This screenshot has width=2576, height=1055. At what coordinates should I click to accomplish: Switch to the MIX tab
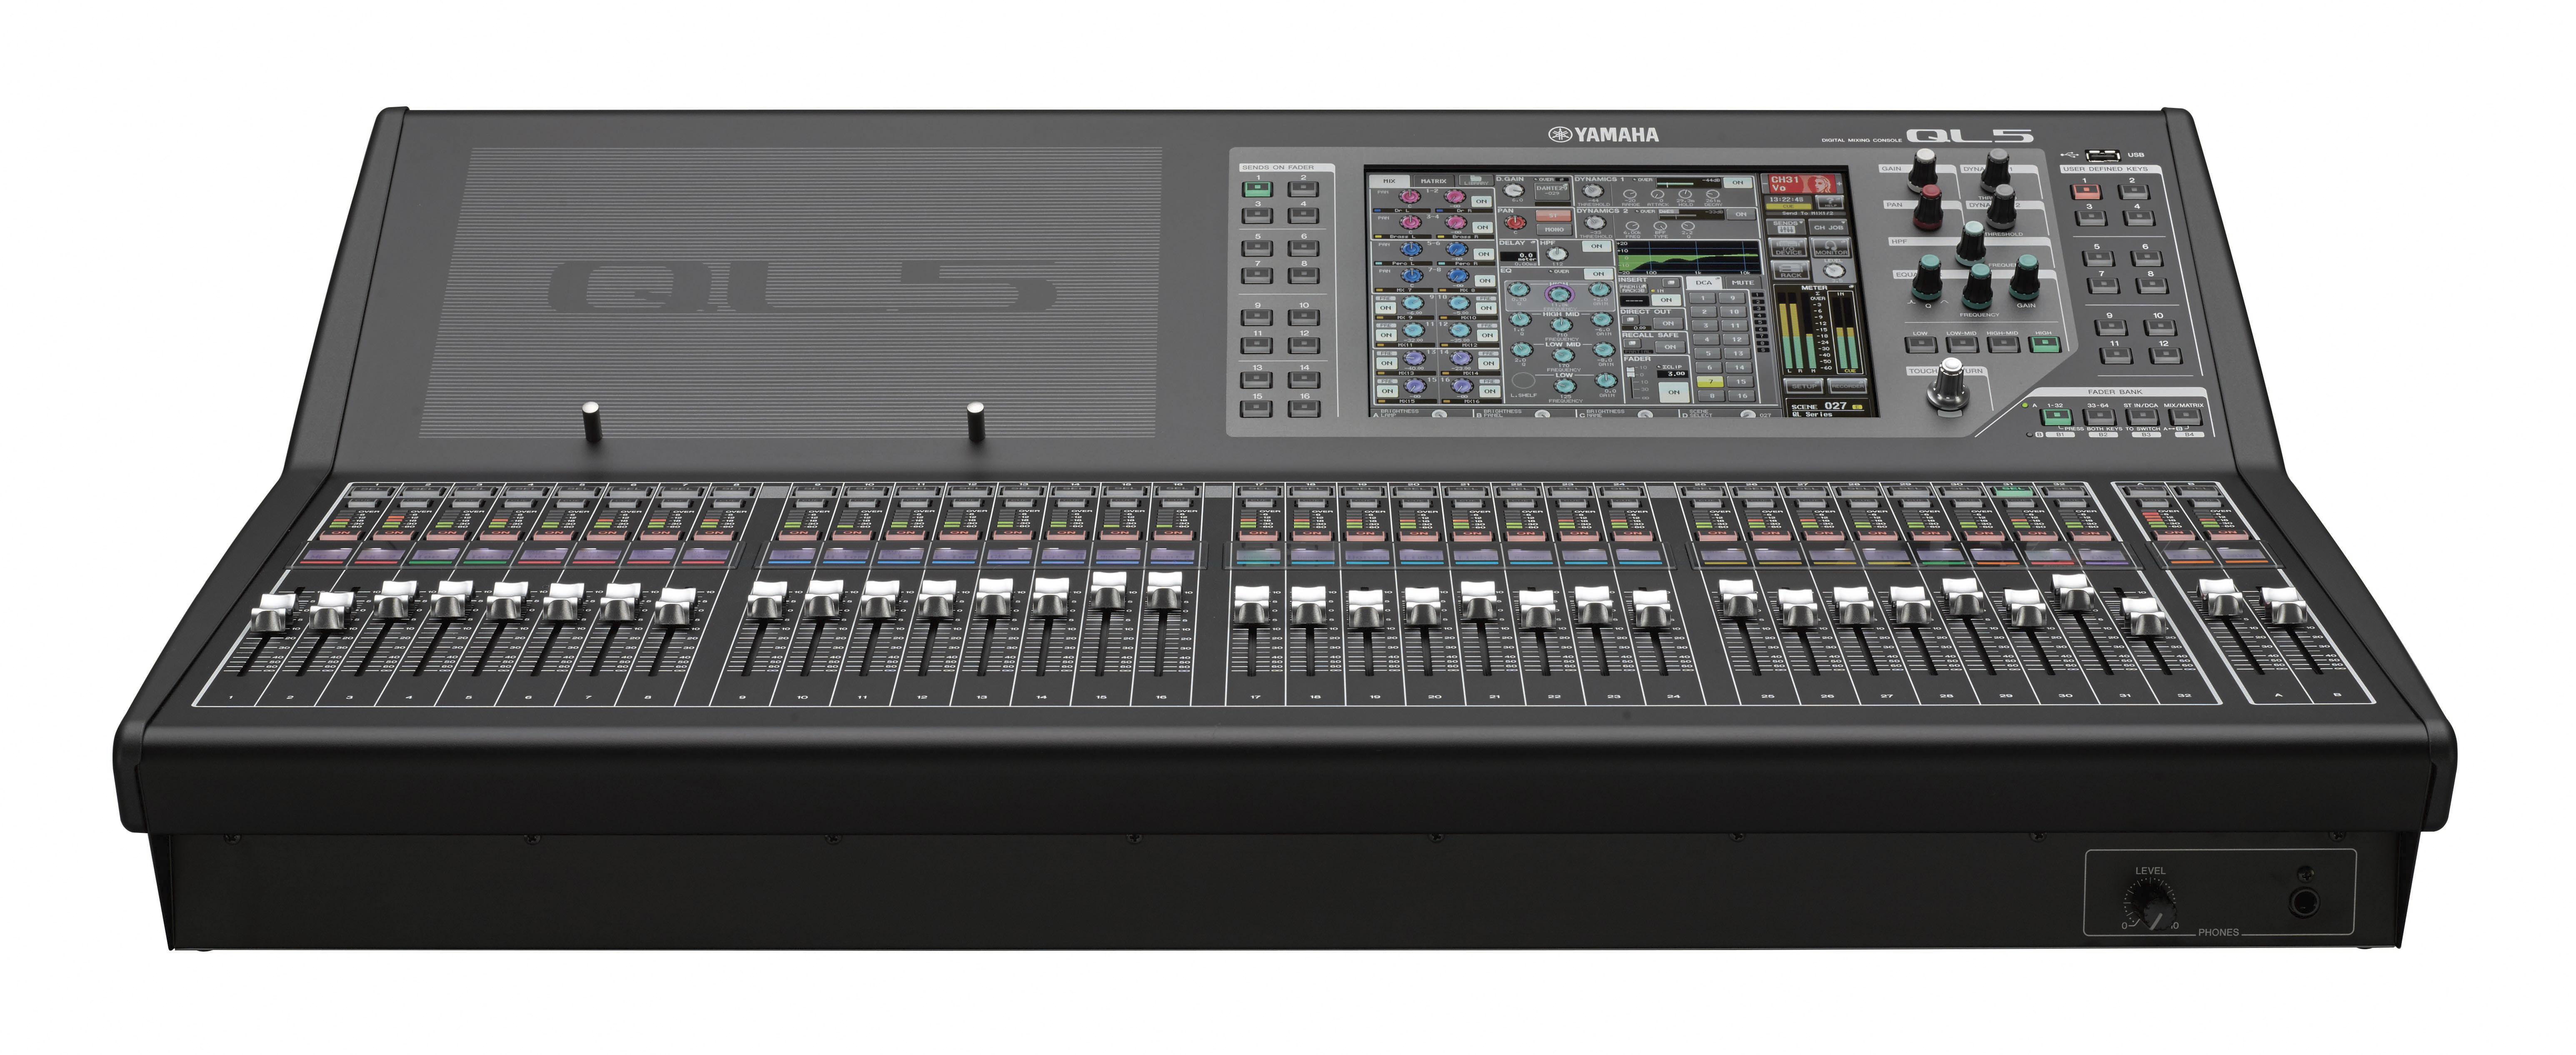(1390, 181)
